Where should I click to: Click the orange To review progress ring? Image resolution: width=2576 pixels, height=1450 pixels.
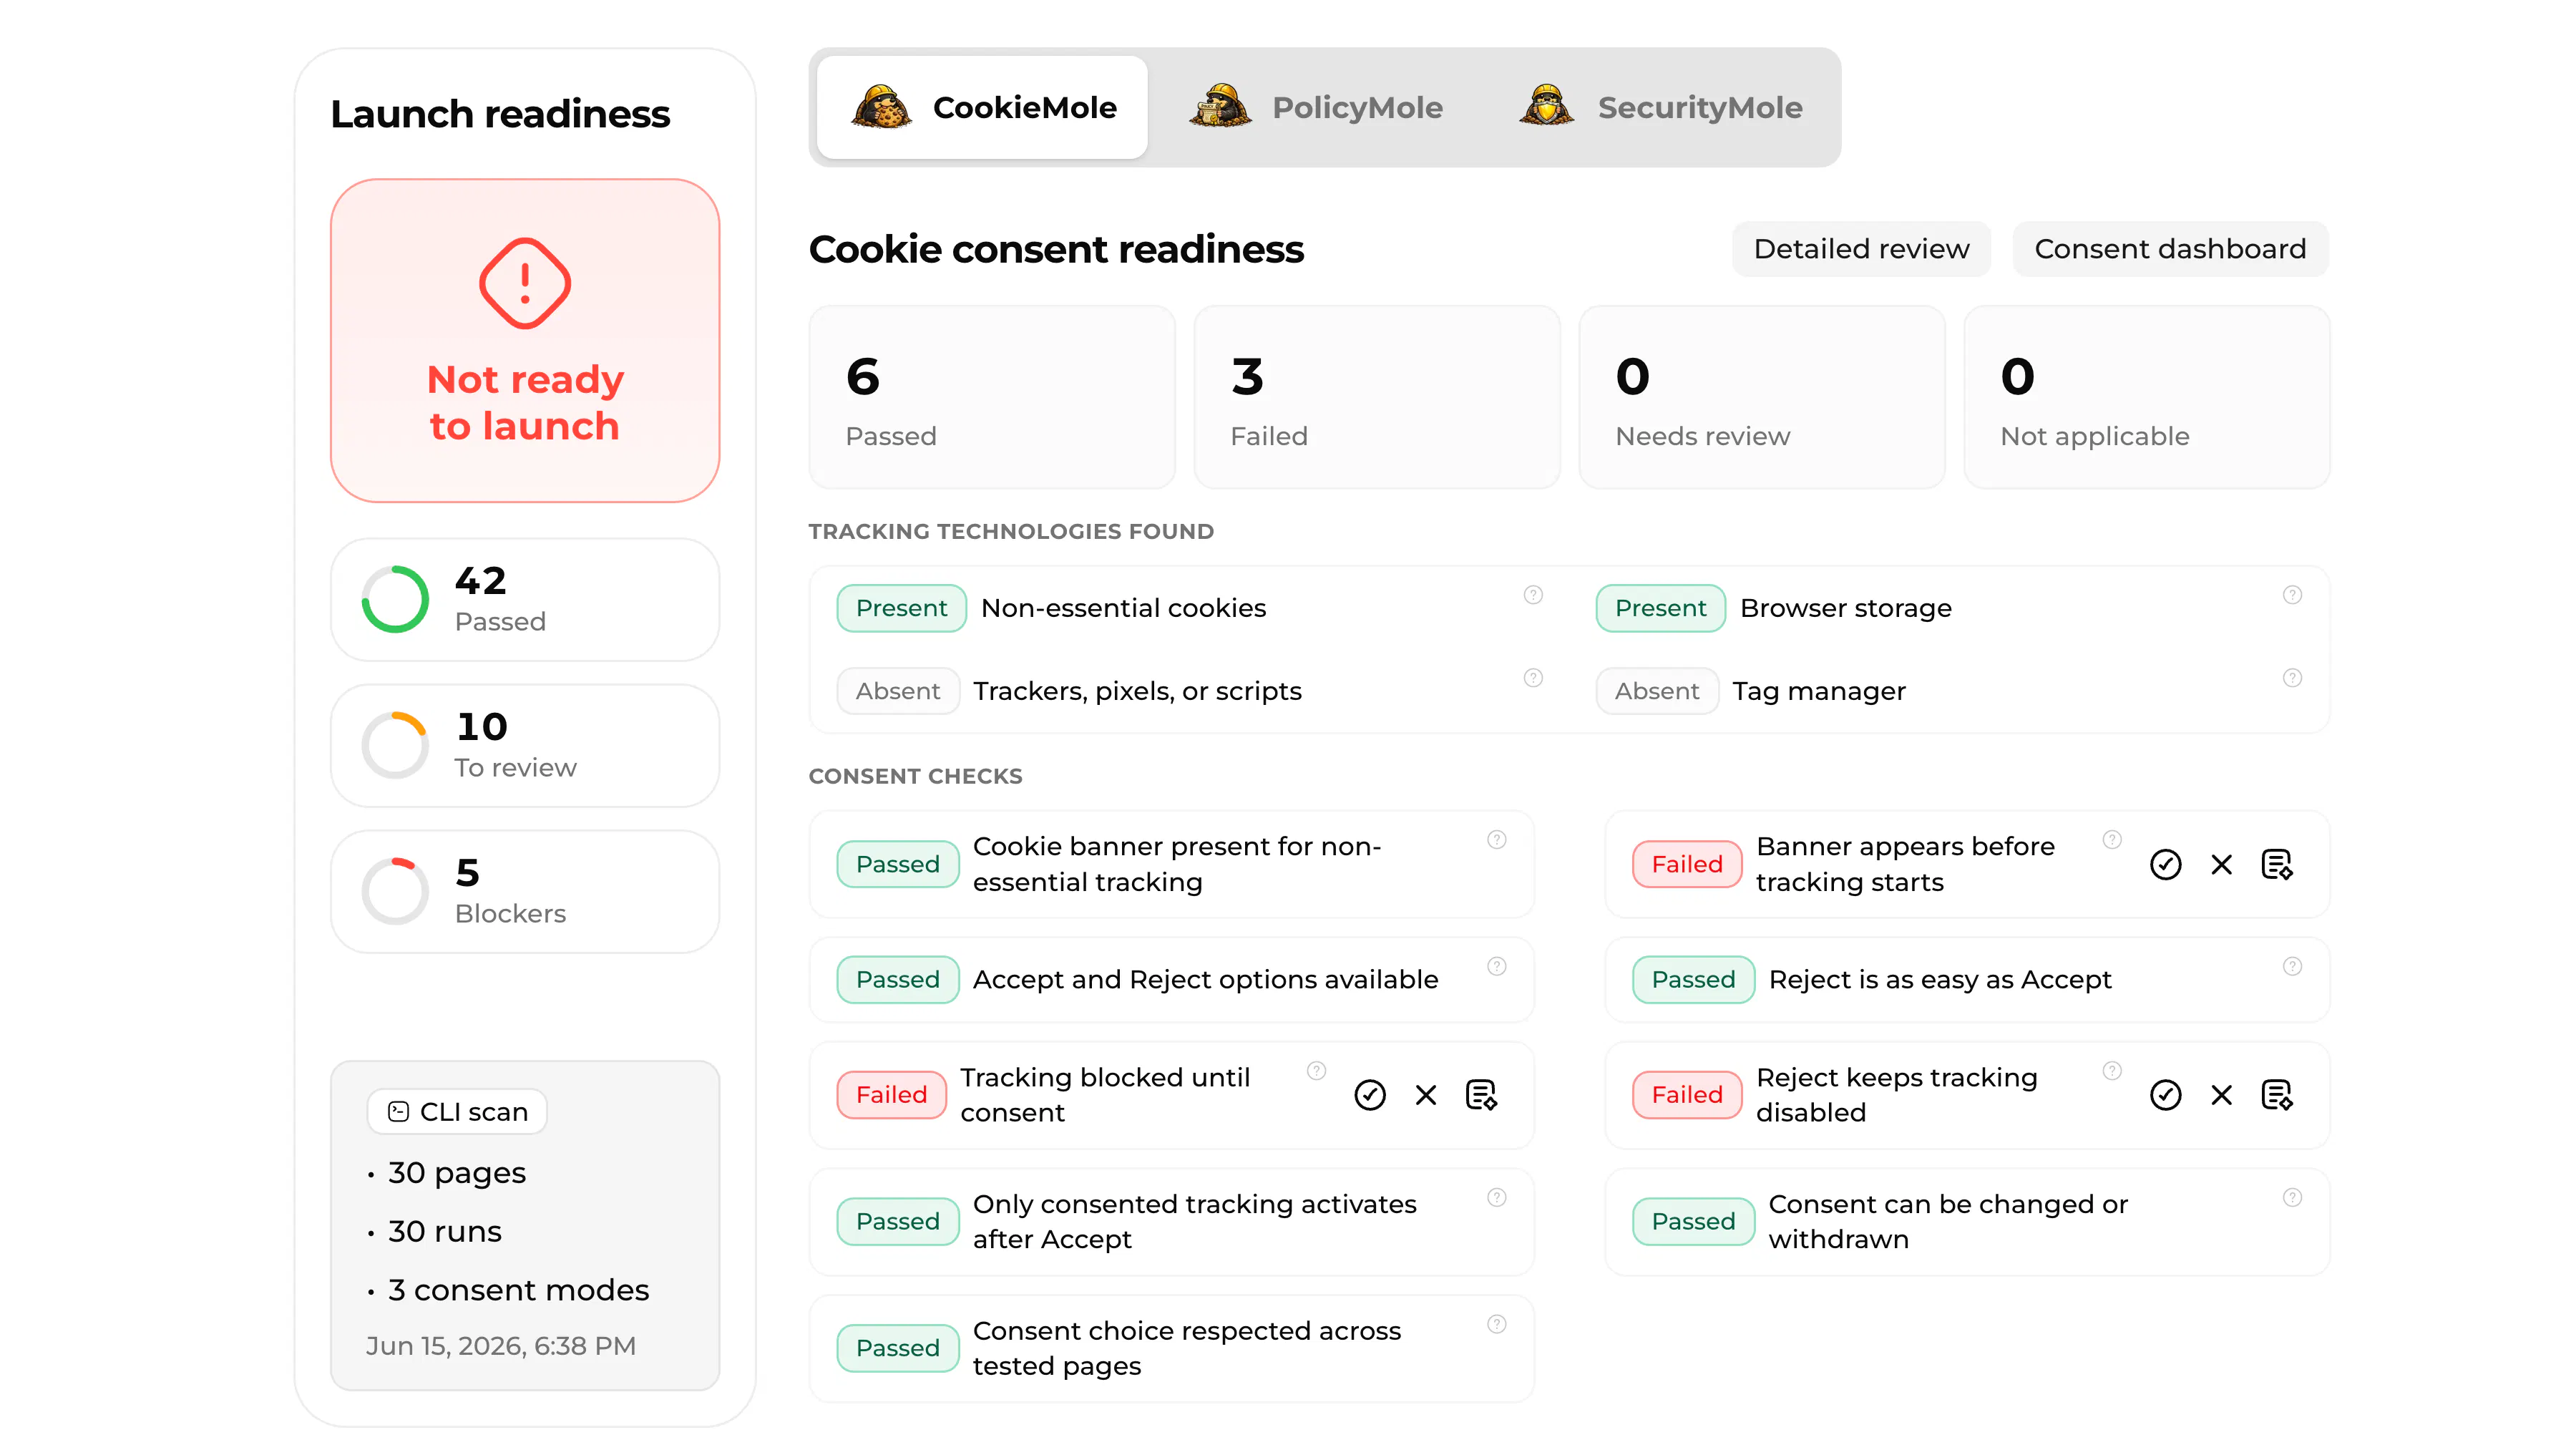(395, 746)
